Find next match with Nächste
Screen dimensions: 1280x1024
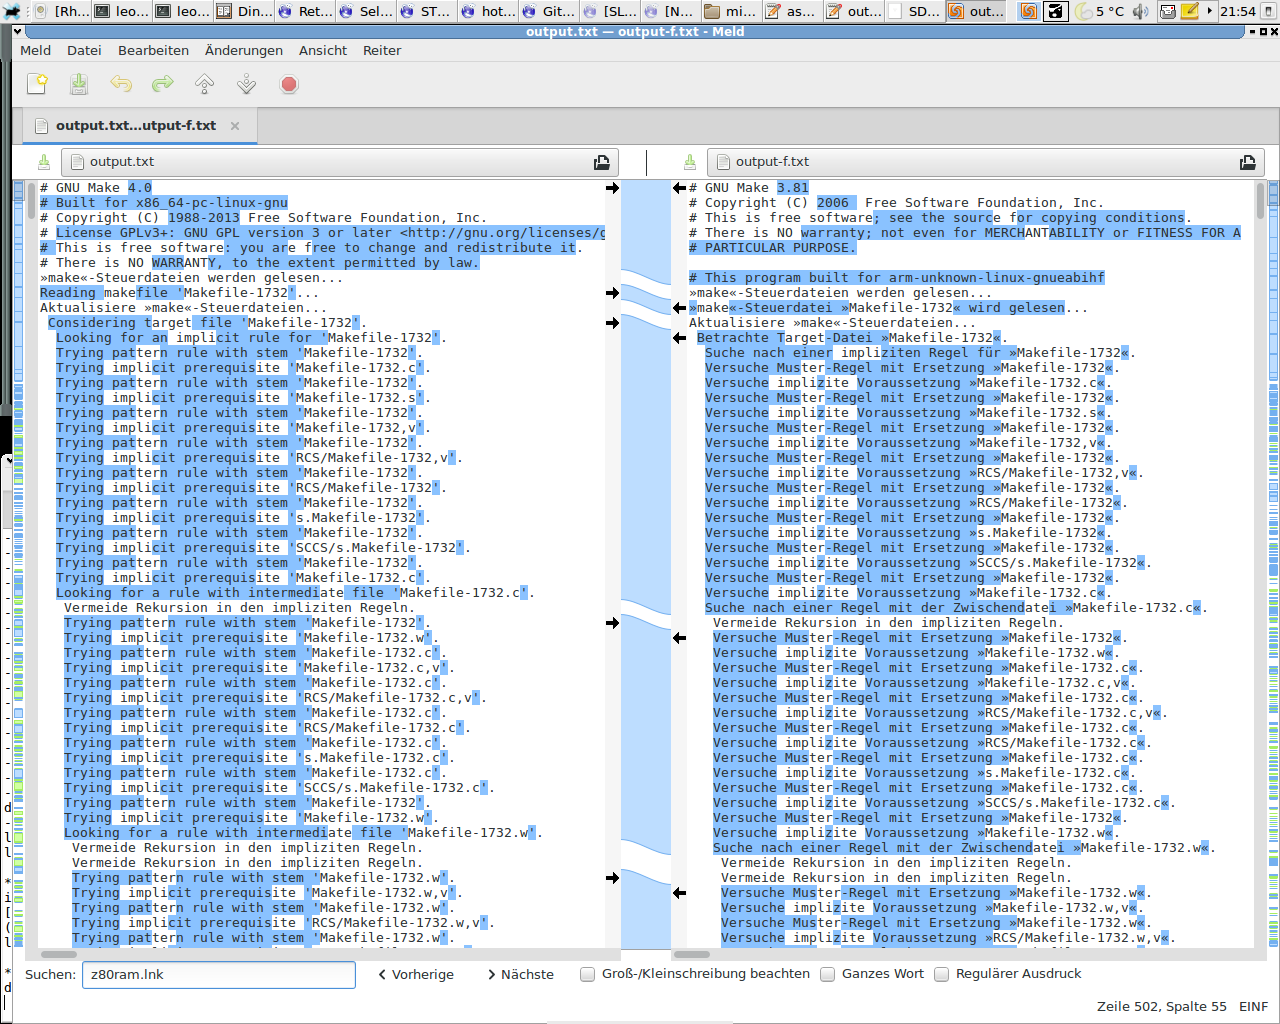coord(521,975)
